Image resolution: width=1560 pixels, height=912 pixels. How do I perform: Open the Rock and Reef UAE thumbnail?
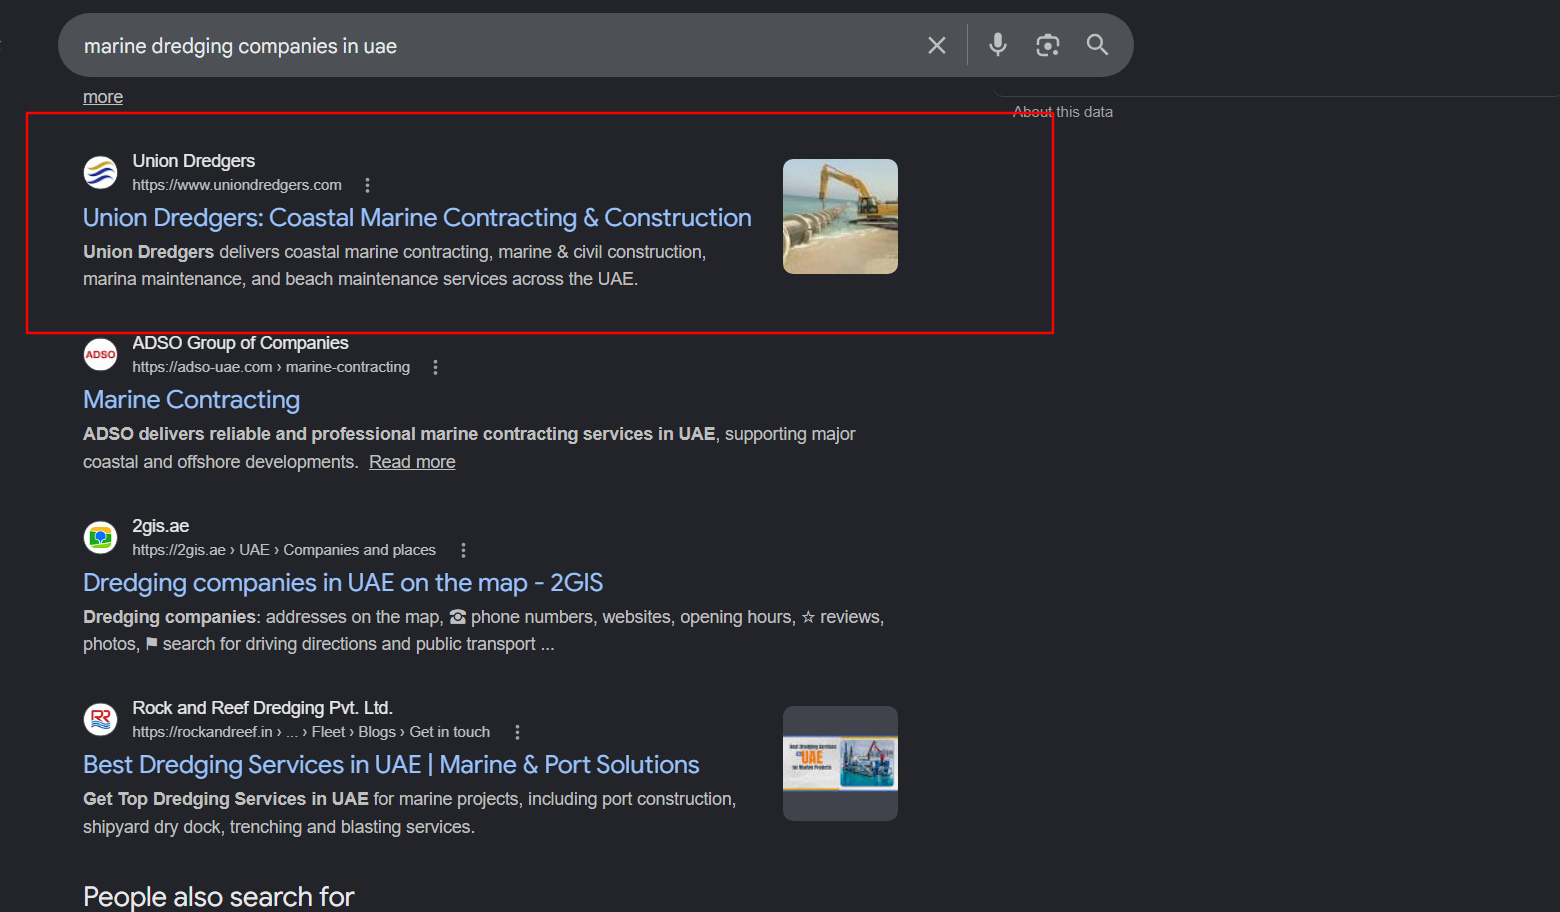(840, 763)
